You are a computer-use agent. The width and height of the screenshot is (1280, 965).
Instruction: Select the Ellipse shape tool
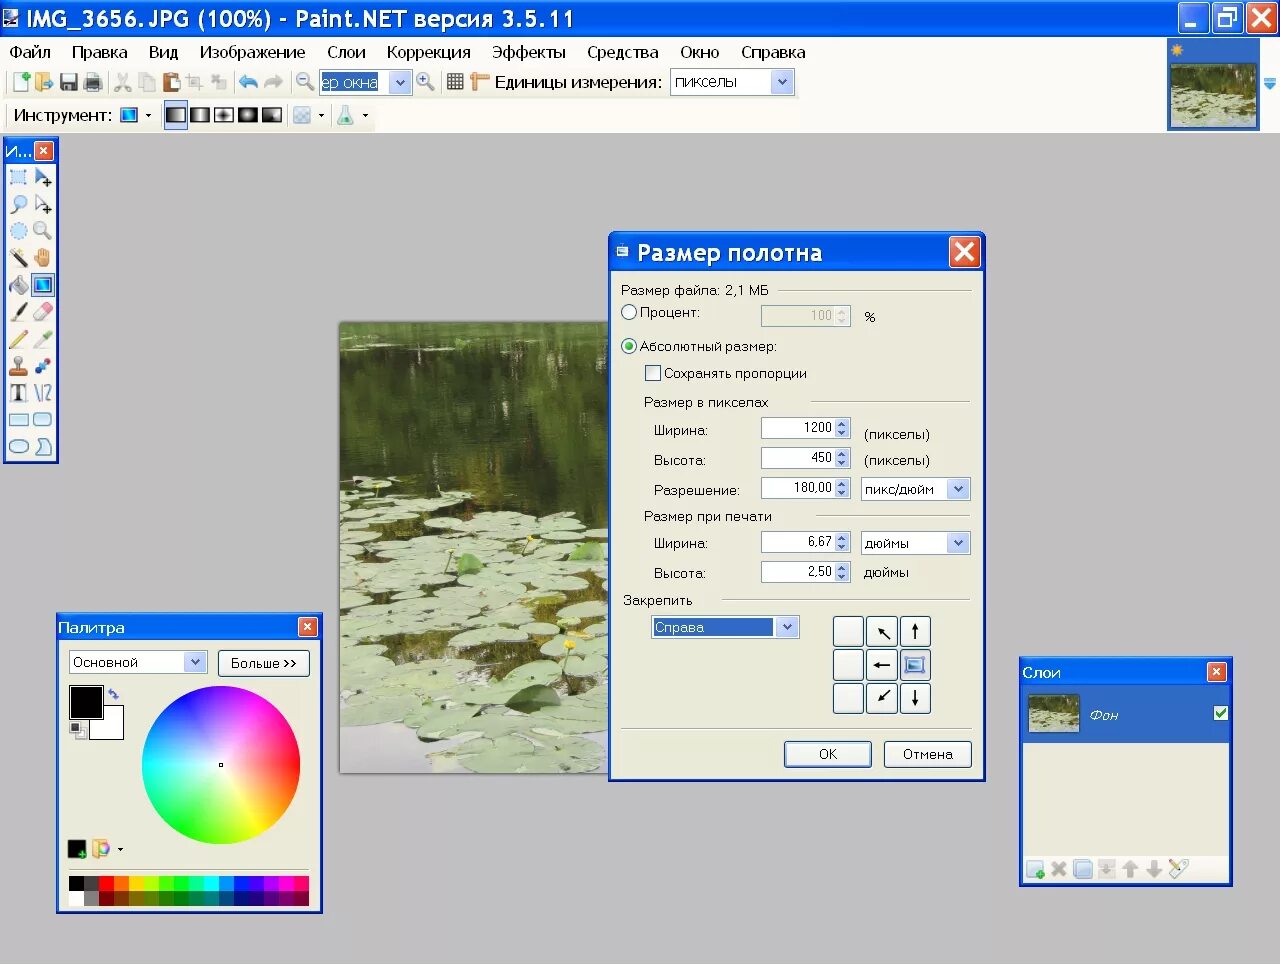point(18,447)
